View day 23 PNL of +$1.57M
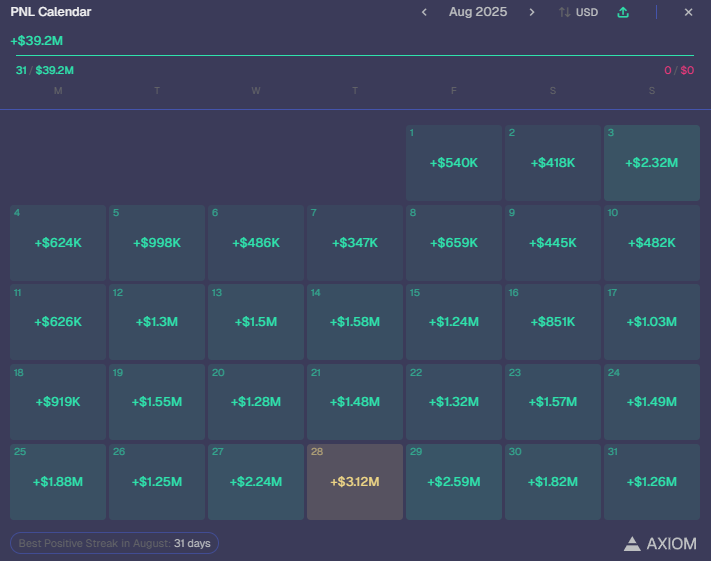The image size is (711, 561). pyautogui.click(x=553, y=402)
